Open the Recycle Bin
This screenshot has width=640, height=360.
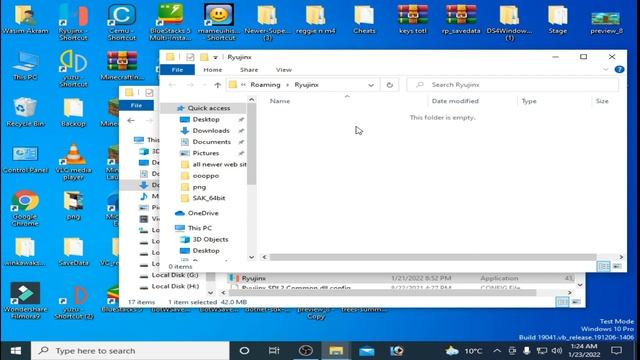click(x=25, y=112)
